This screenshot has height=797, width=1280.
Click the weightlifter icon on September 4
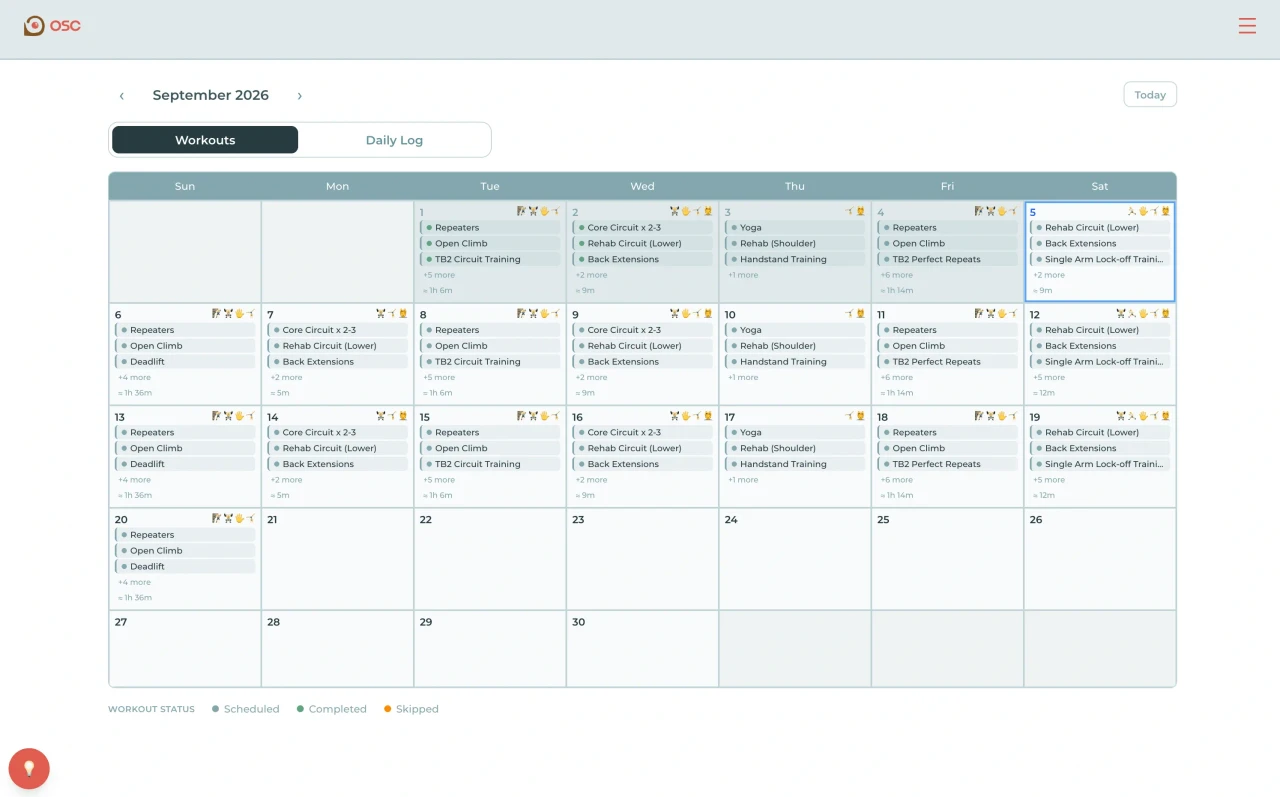coord(991,211)
